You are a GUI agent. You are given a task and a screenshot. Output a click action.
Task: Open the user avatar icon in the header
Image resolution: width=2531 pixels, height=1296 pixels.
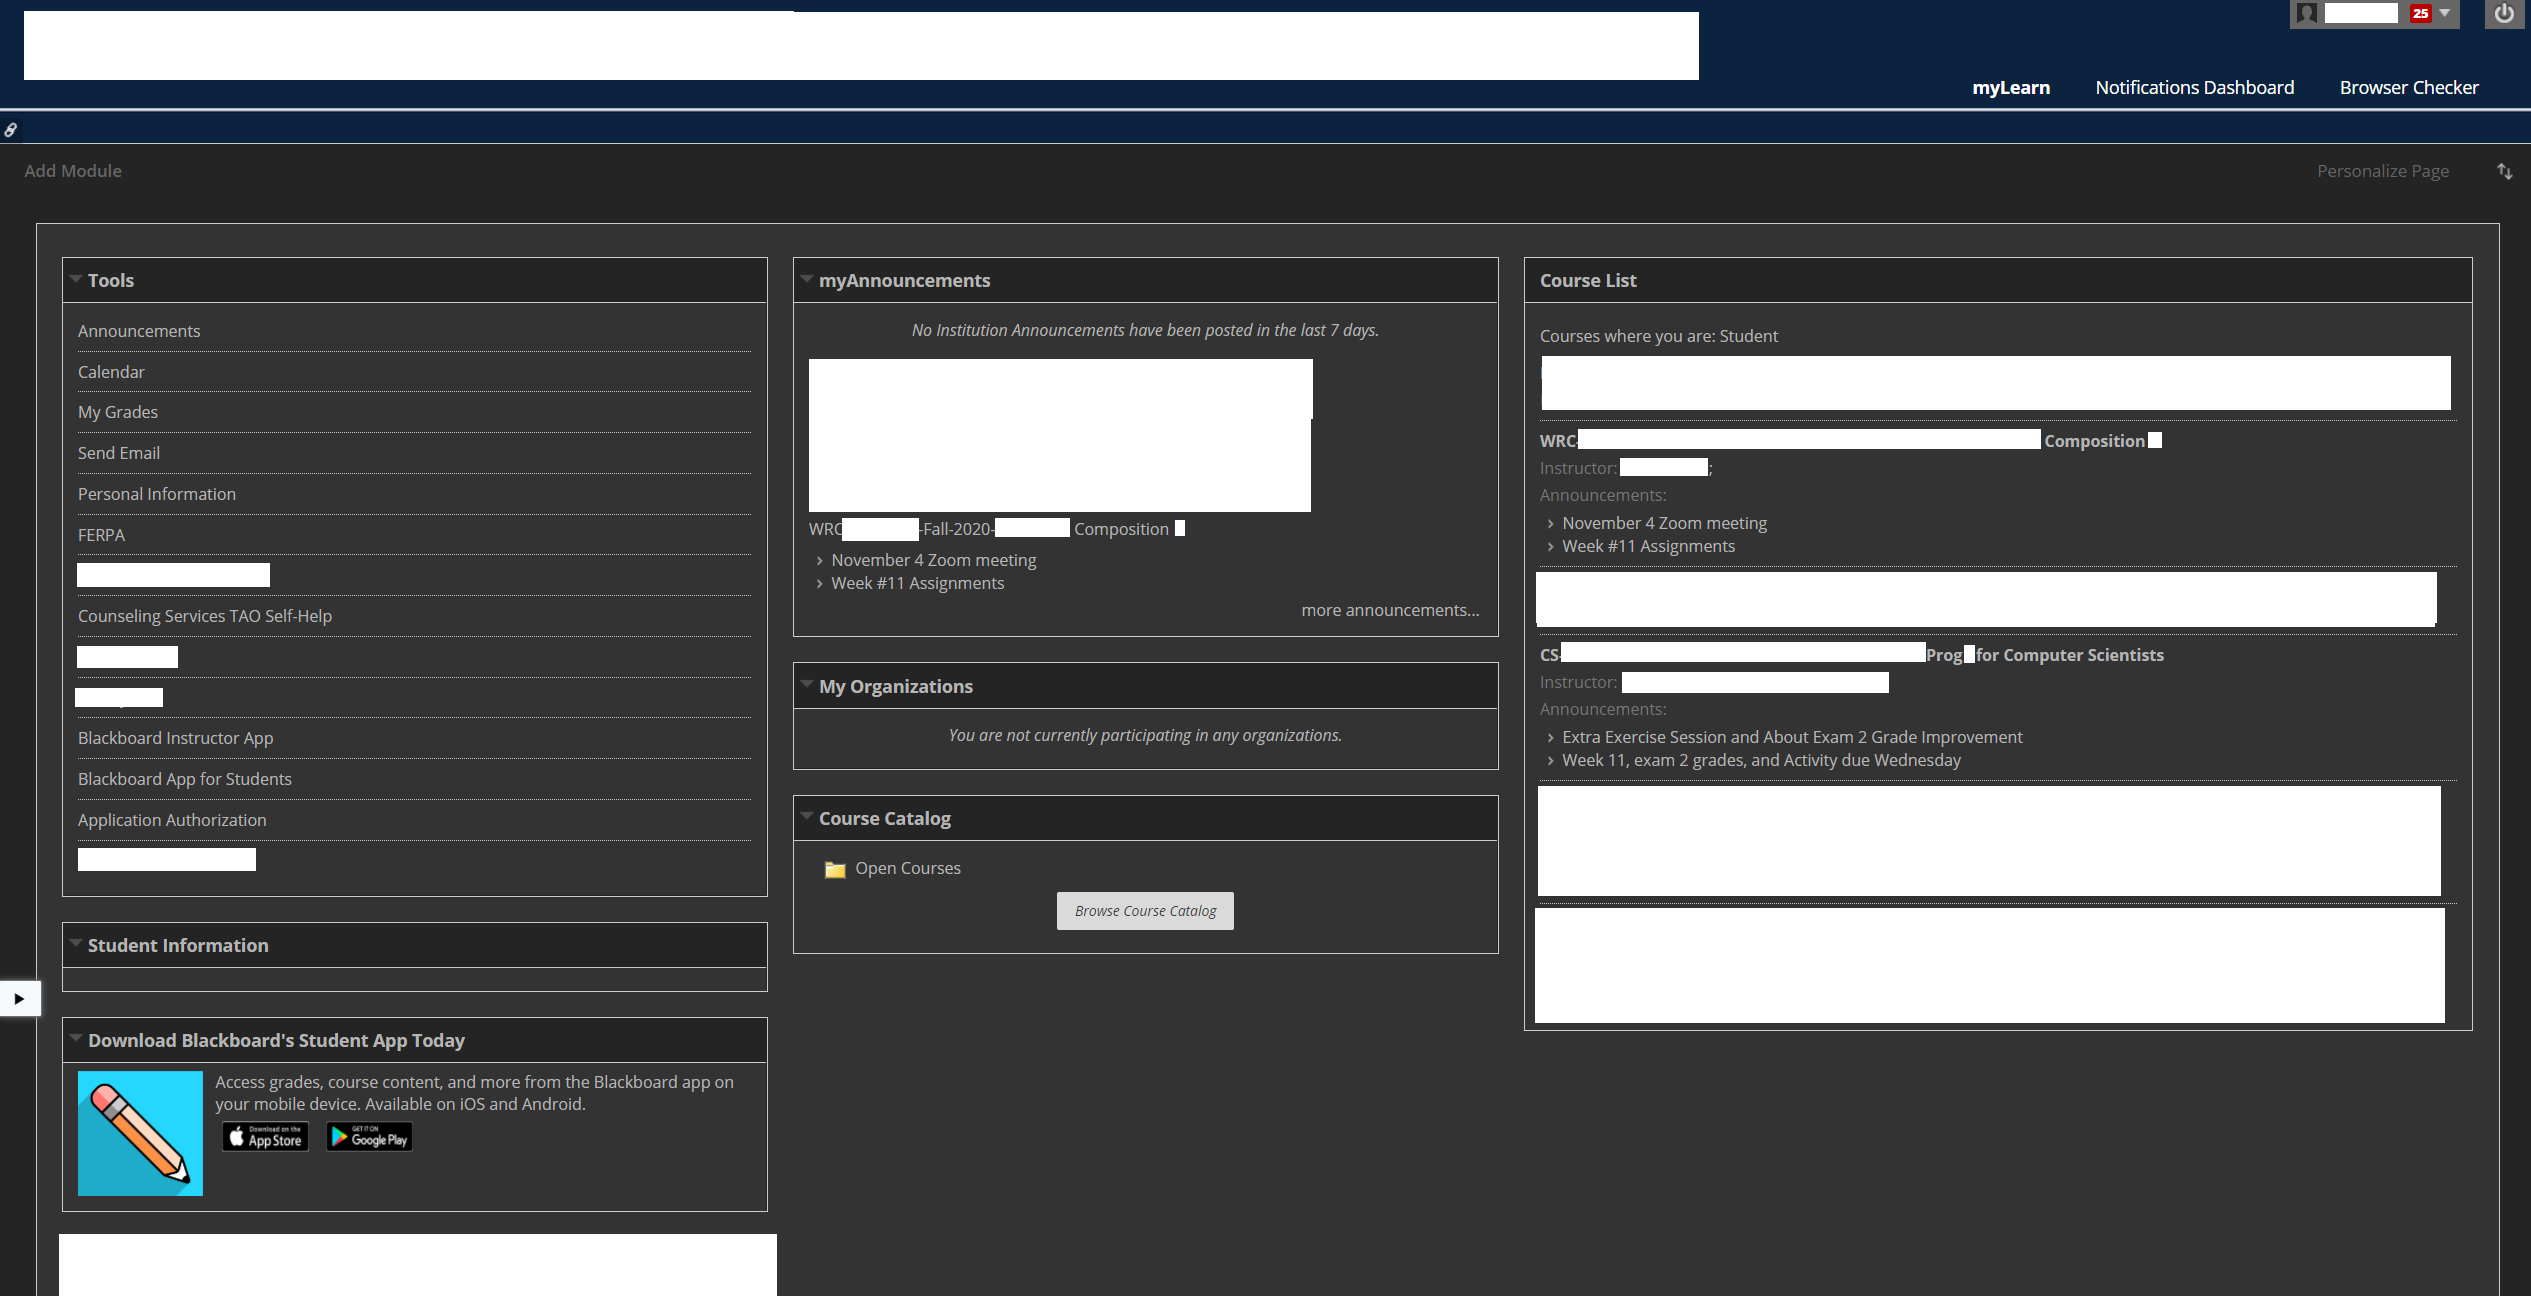coord(2305,13)
